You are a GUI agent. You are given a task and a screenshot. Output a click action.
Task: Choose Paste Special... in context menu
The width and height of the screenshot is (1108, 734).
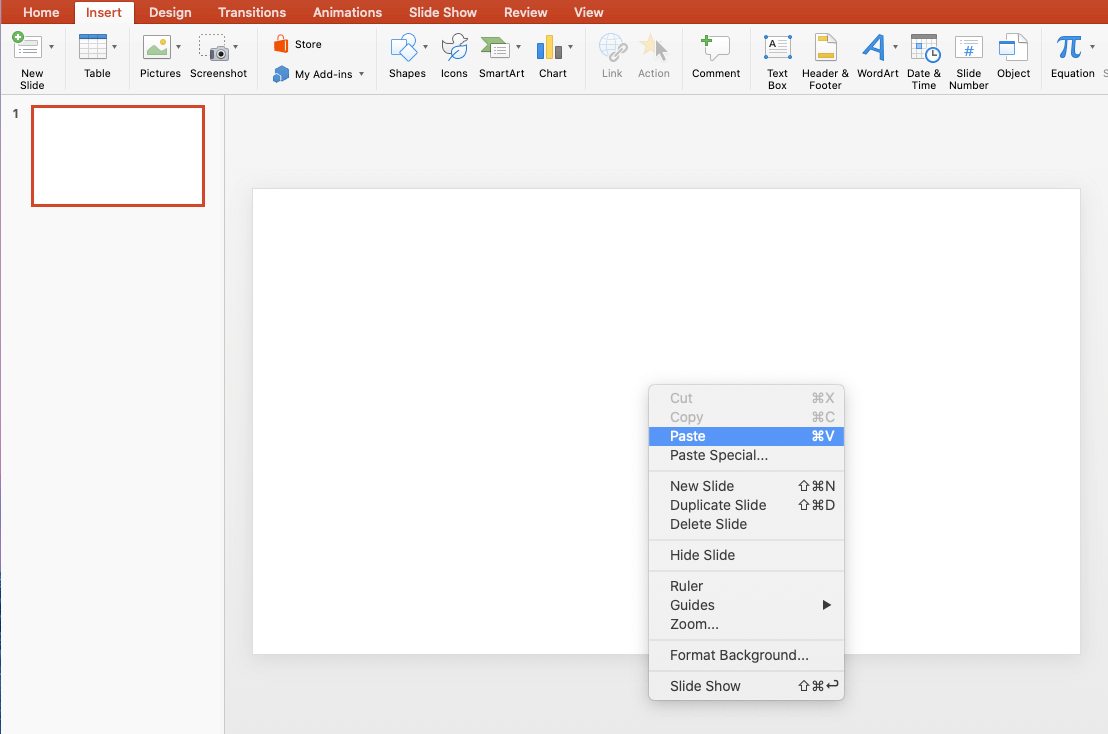(x=746, y=455)
